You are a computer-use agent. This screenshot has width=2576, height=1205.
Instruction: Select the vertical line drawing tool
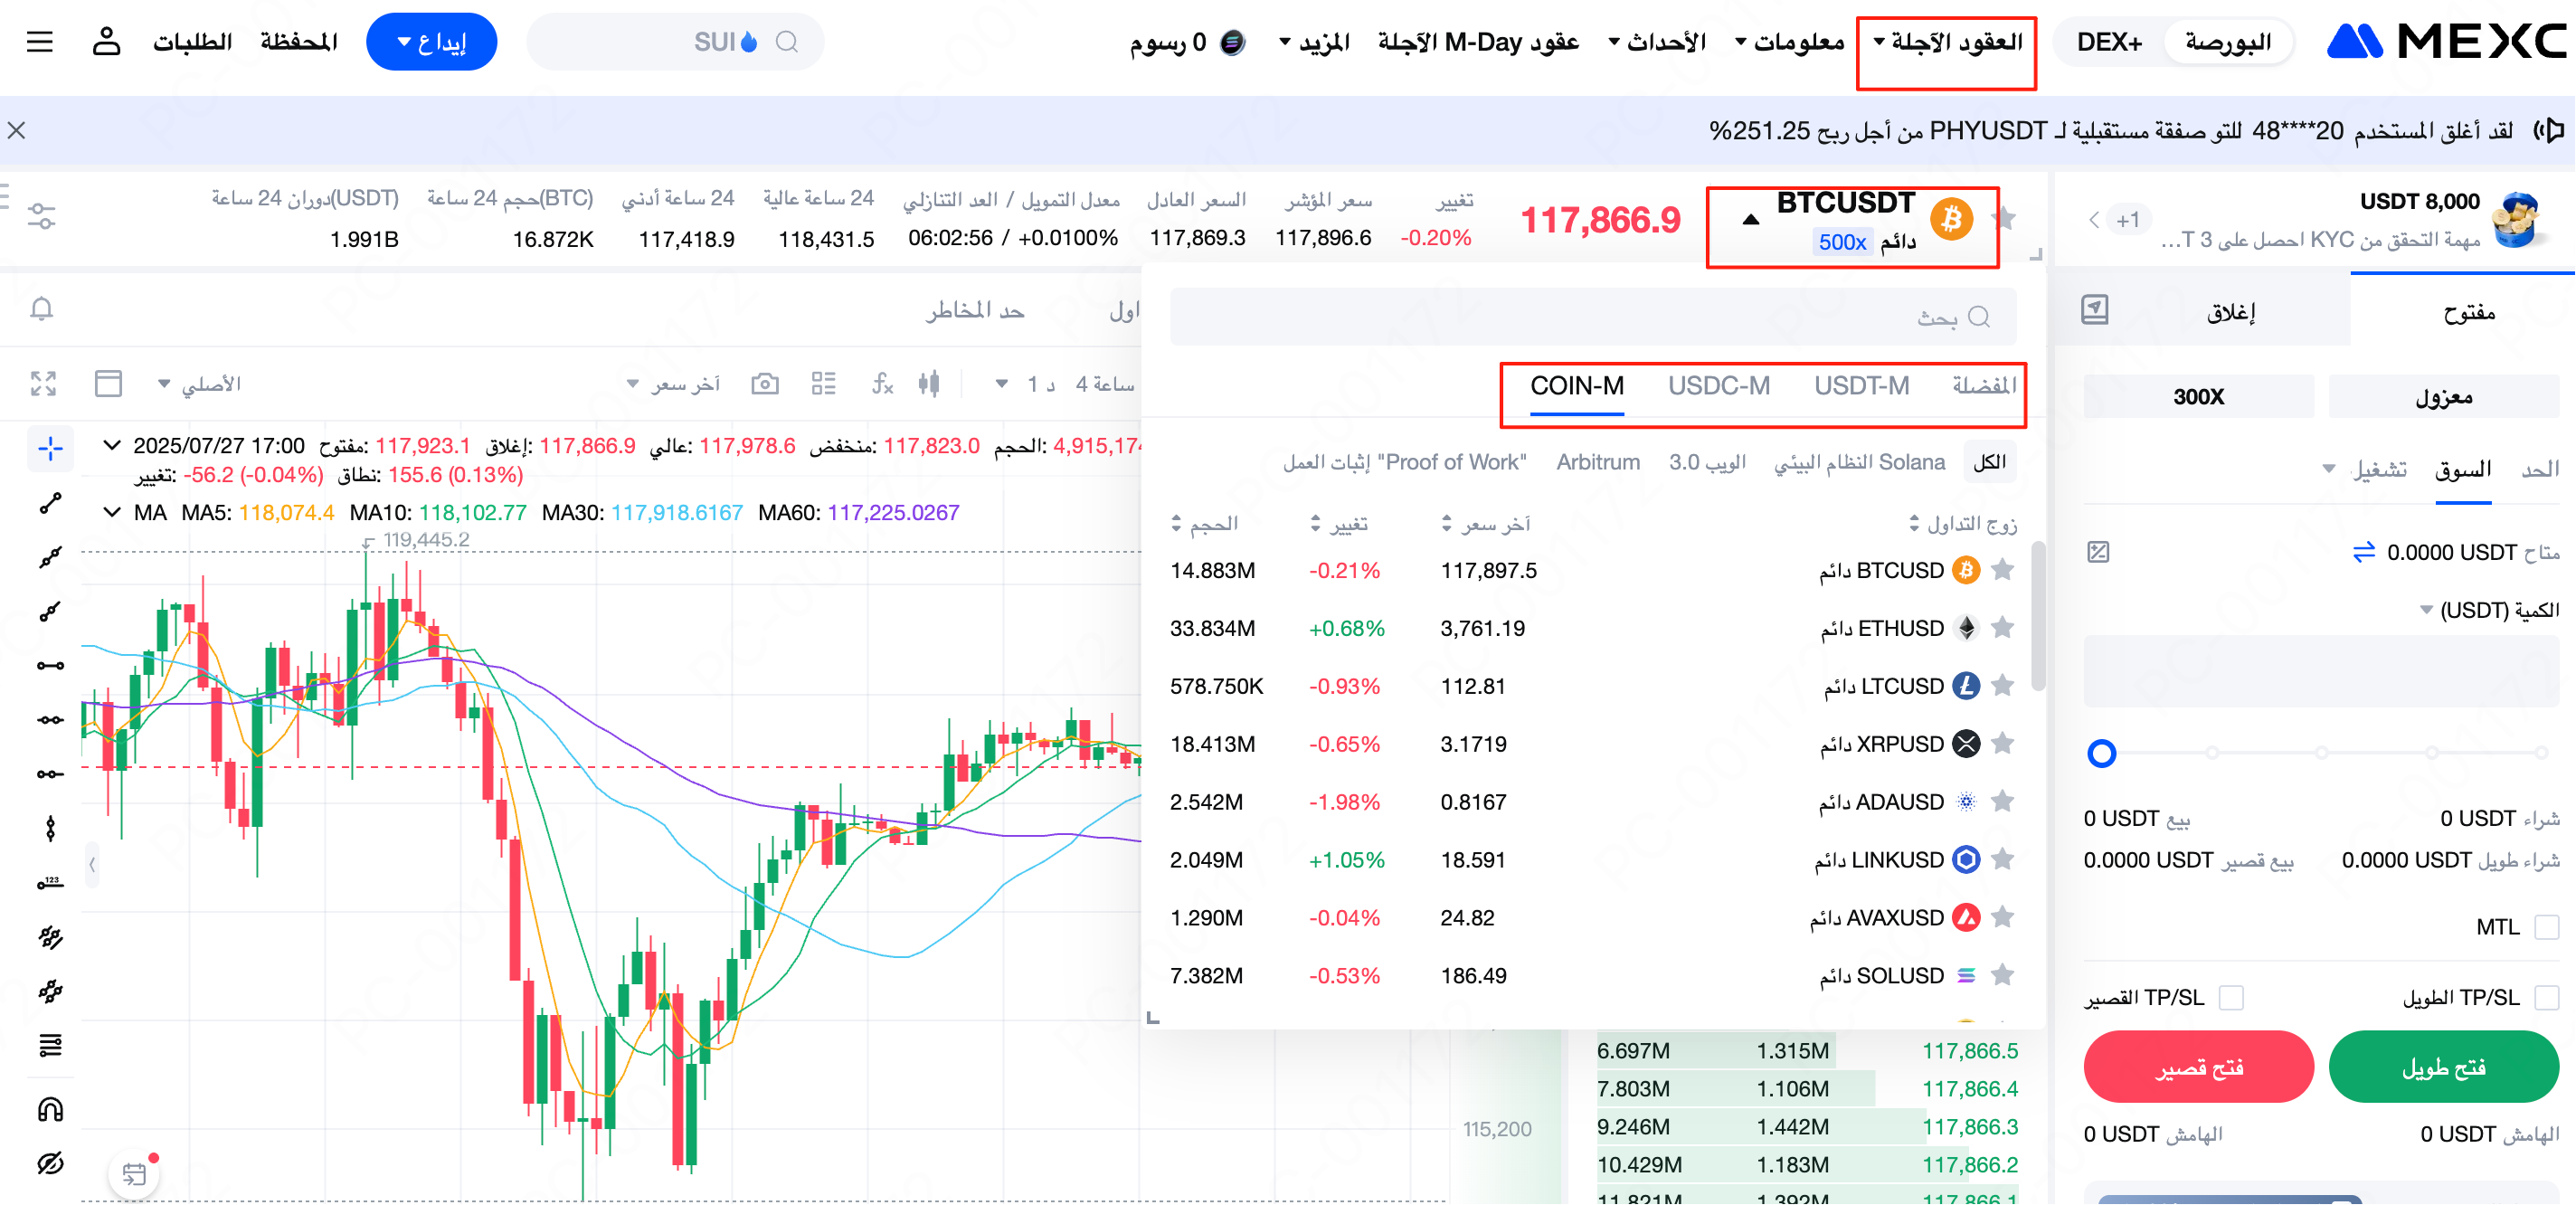click(51, 829)
